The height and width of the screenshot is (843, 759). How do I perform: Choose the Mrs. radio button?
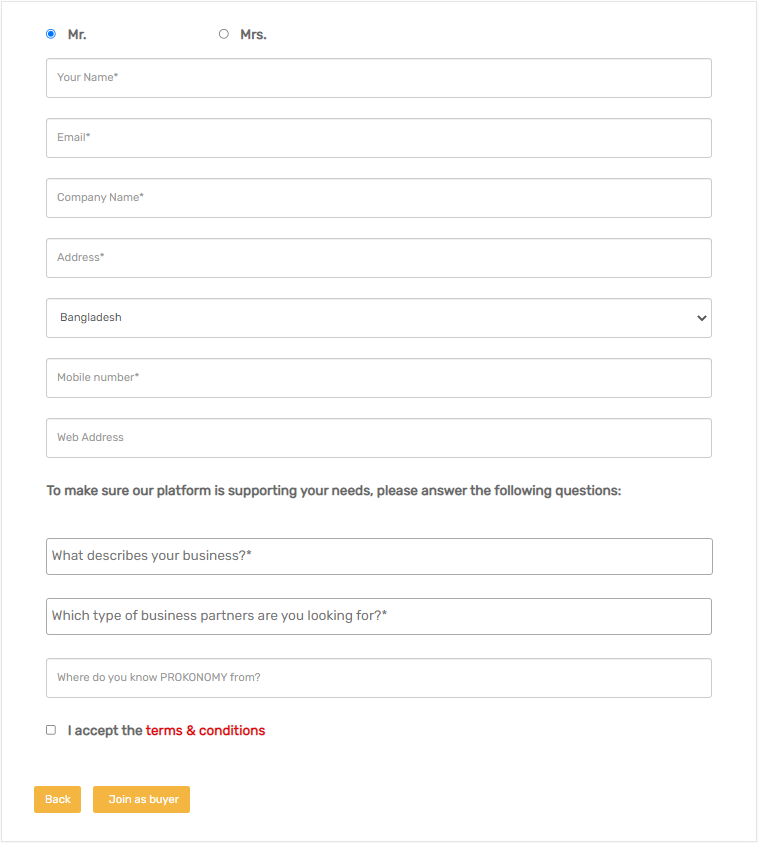[224, 34]
